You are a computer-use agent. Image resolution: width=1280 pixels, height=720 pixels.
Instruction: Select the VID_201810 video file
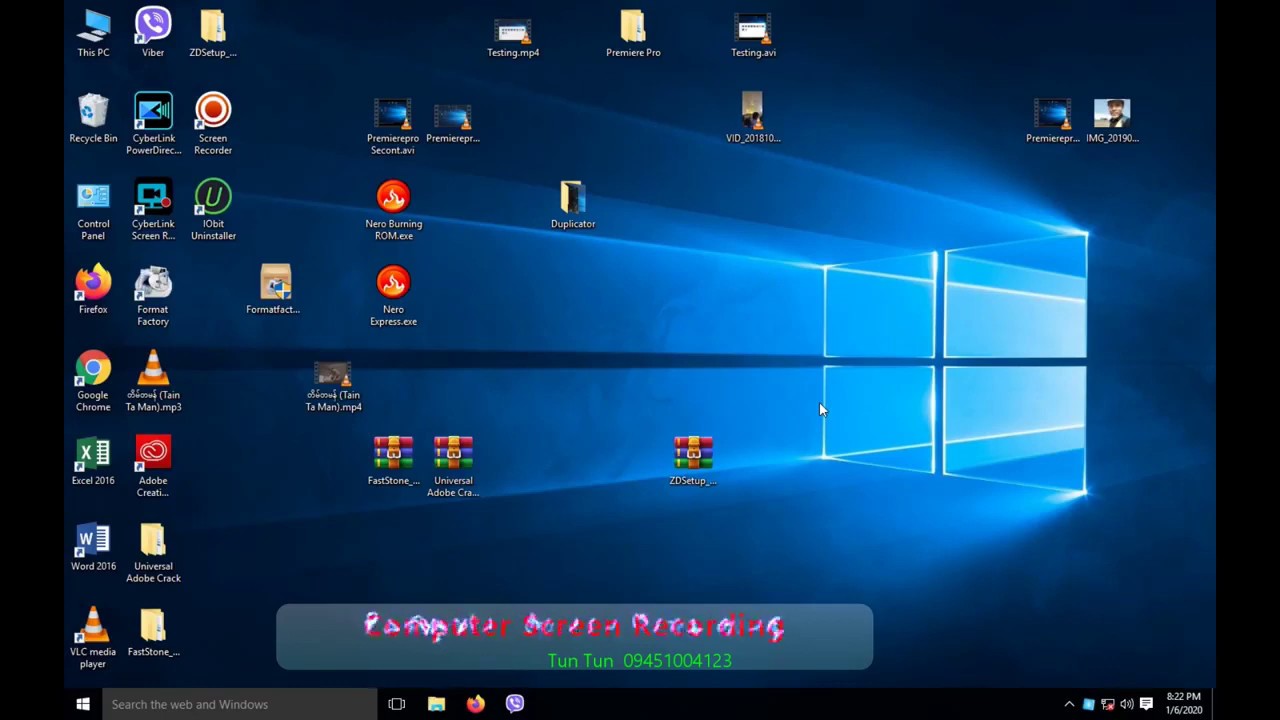pyautogui.click(x=753, y=118)
